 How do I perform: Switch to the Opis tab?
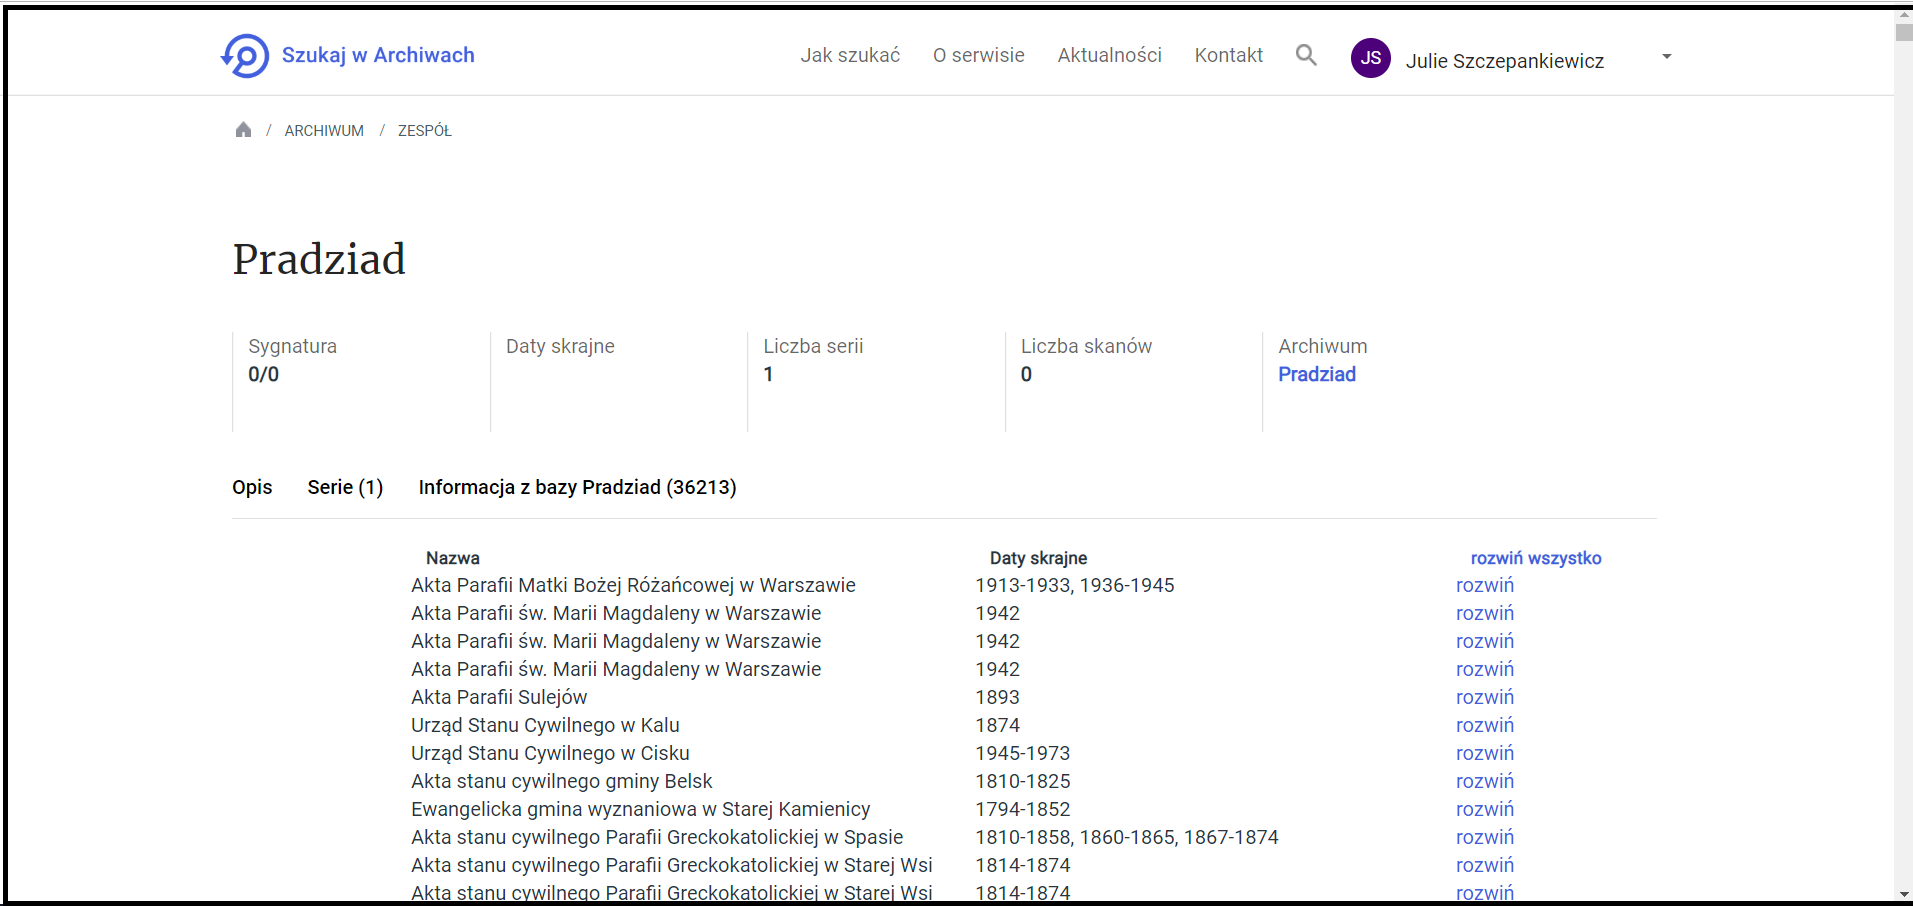click(x=252, y=487)
